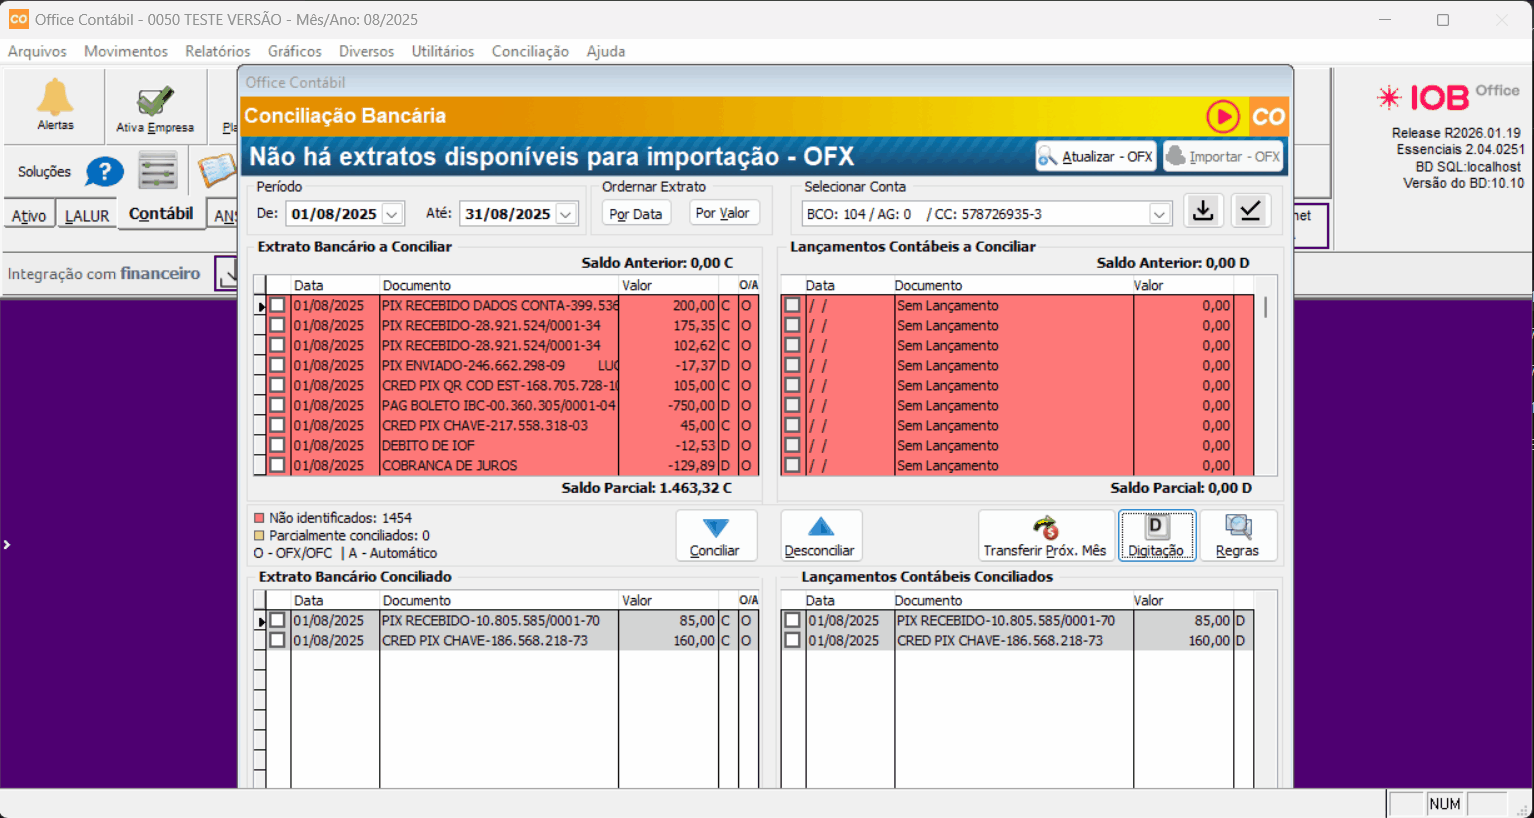Click the download arrow icon beside account
The height and width of the screenshot is (818, 1534).
1203,211
